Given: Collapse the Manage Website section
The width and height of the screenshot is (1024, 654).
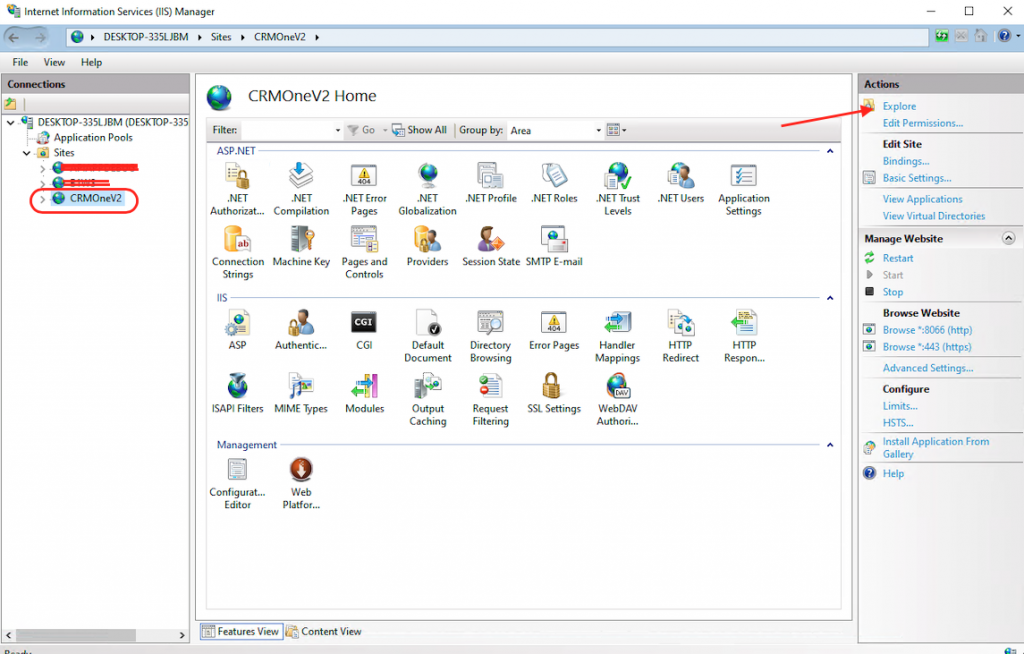Looking at the screenshot, I should [1008, 239].
